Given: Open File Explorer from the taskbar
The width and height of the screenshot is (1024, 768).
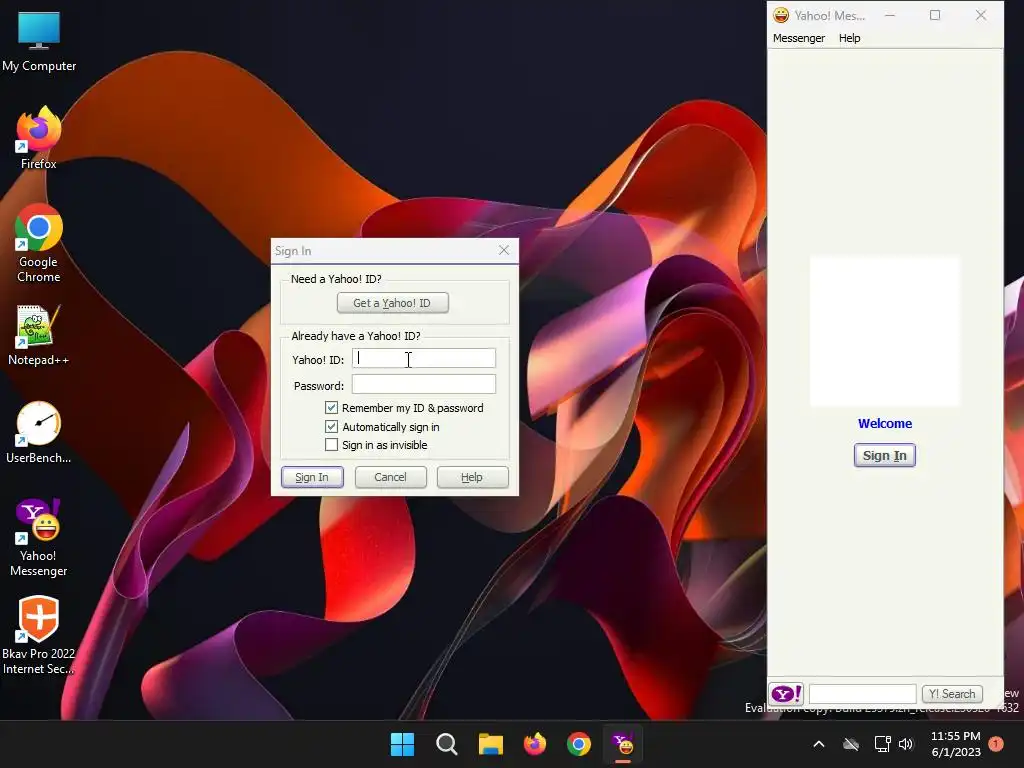Looking at the screenshot, I should coord(490,744).
